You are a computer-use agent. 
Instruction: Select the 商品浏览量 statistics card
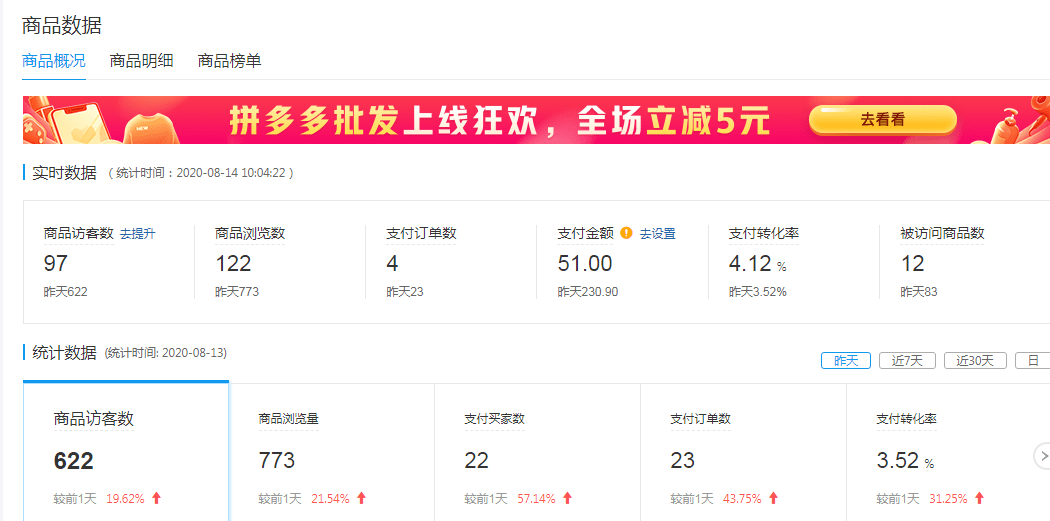click(332, 450)
